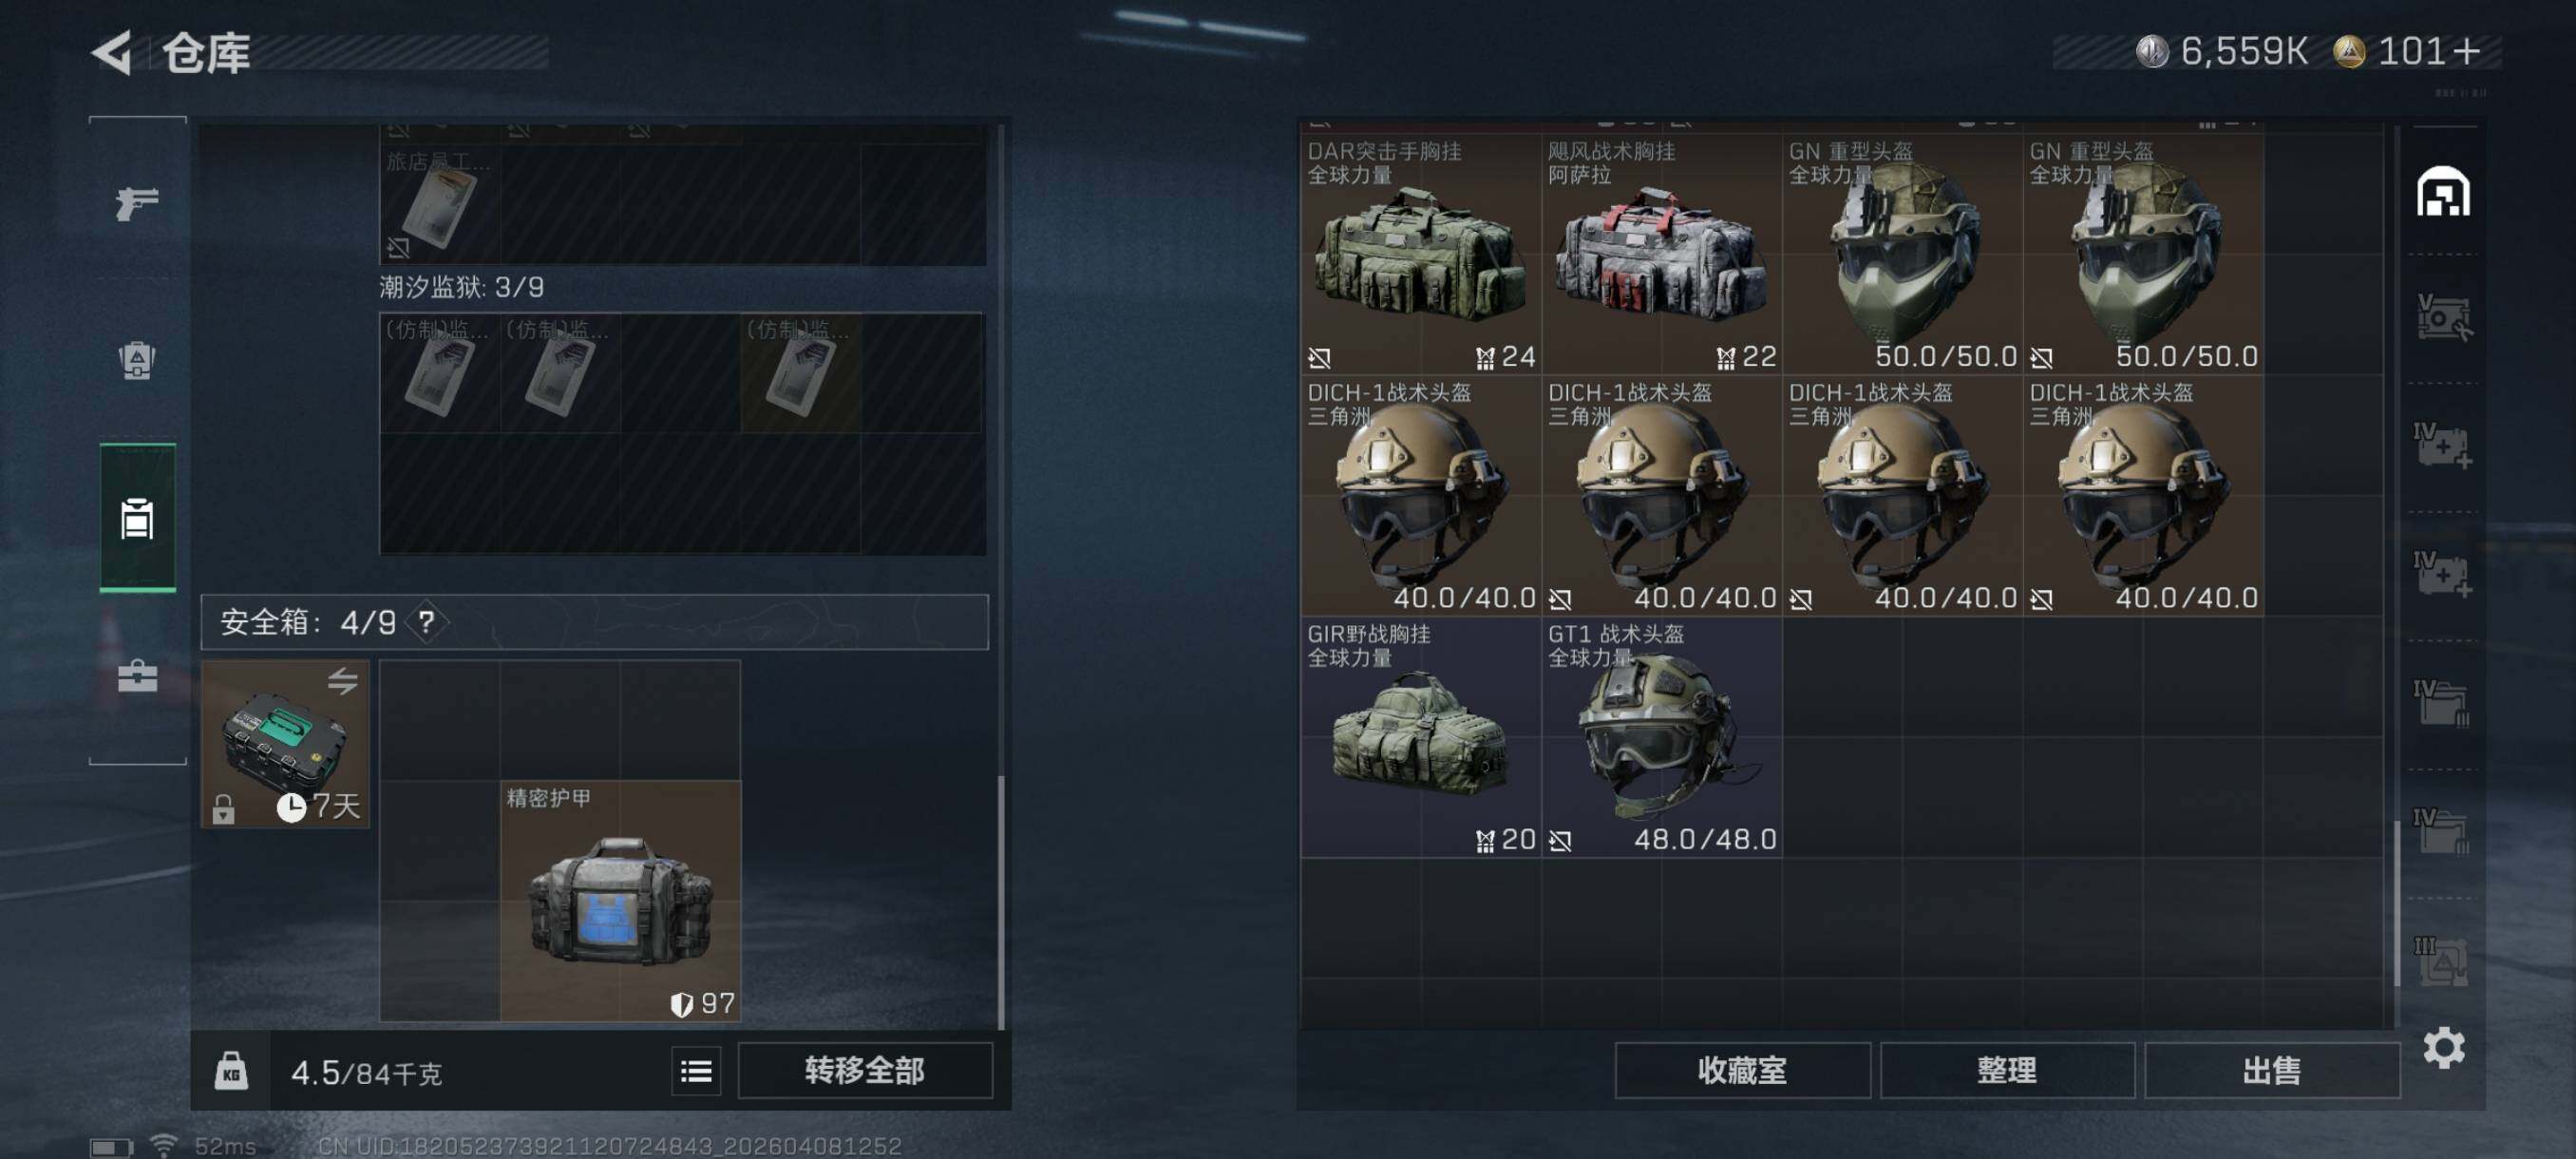Select the active chest rig tab
This screenshot has width=2576, height=1159.
coord(137,518)
